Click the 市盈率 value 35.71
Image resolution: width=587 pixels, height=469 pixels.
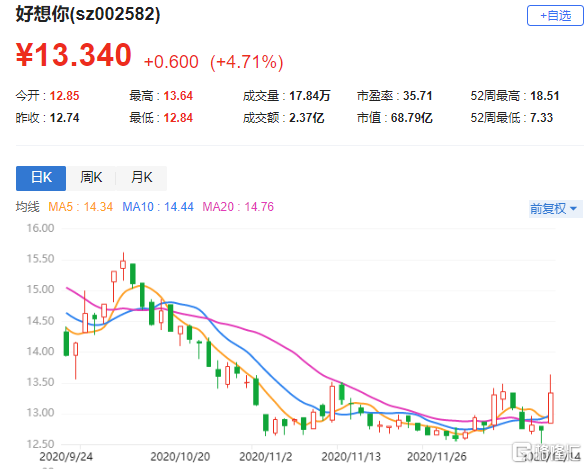click(x=417, y=96)
